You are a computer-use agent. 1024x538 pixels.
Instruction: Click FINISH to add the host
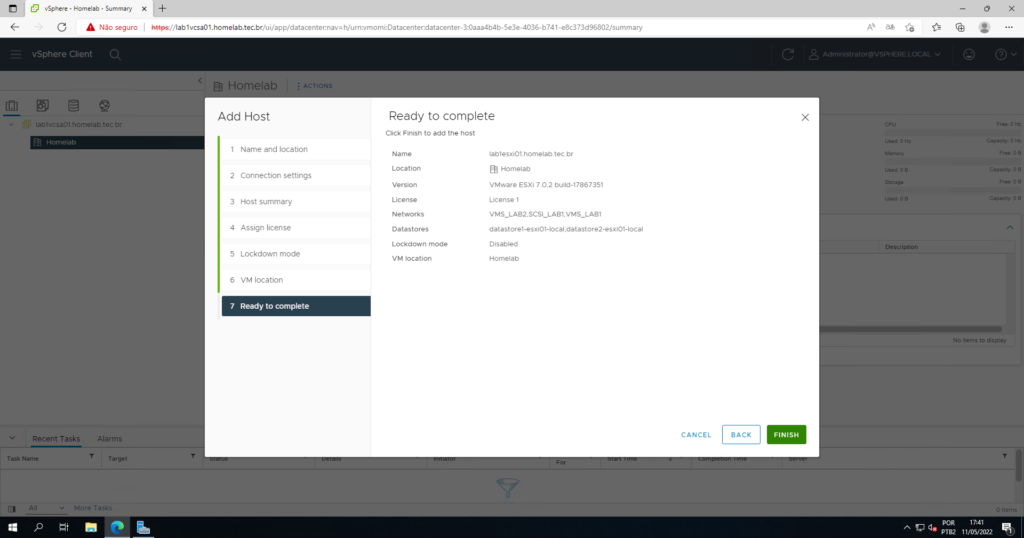coord(786,435)
